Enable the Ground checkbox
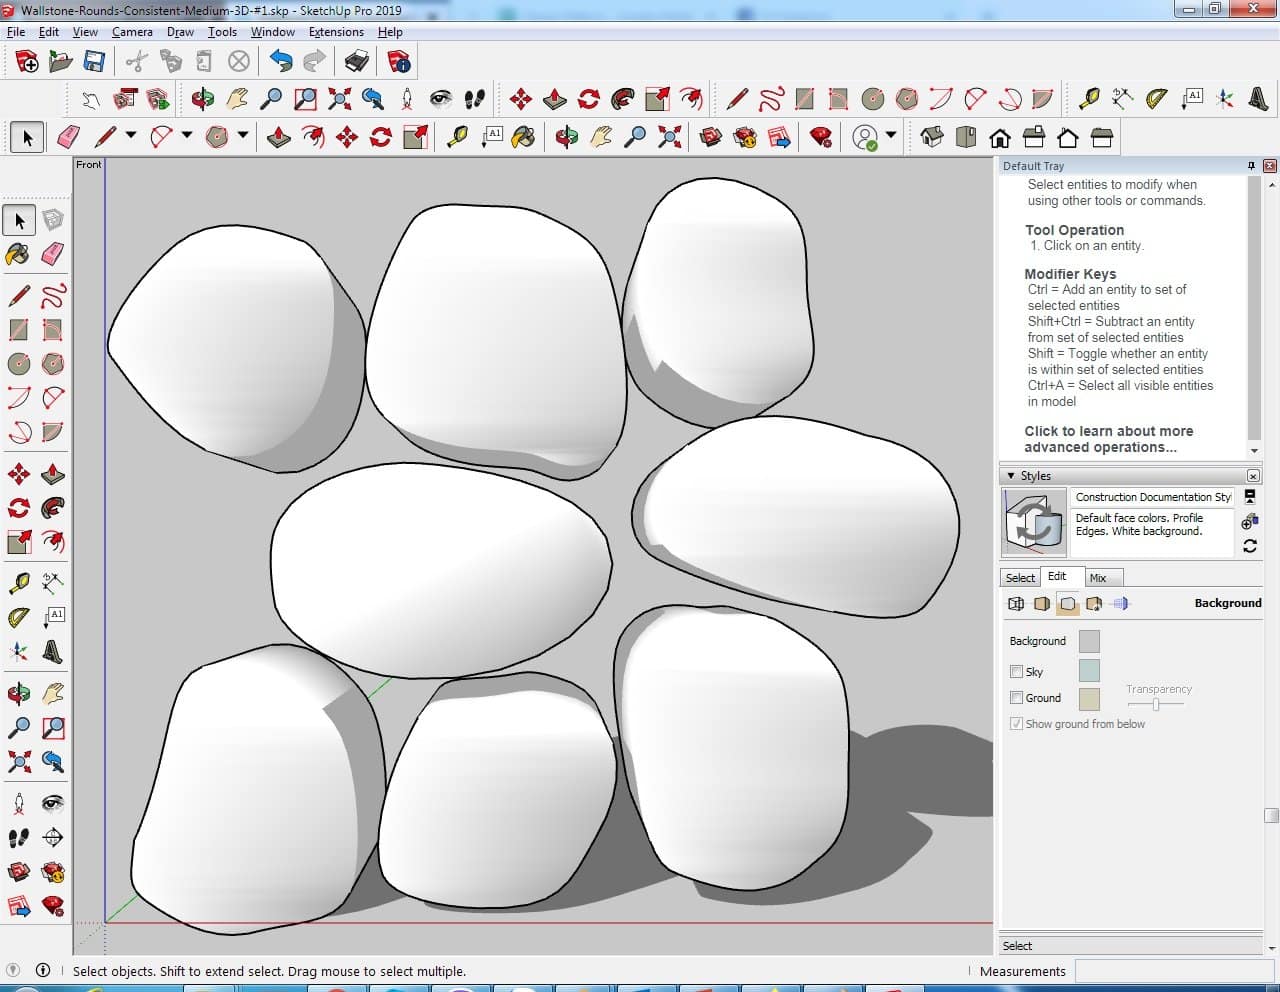This screenshot has width=1280, height=992. tap(1016, 698)
